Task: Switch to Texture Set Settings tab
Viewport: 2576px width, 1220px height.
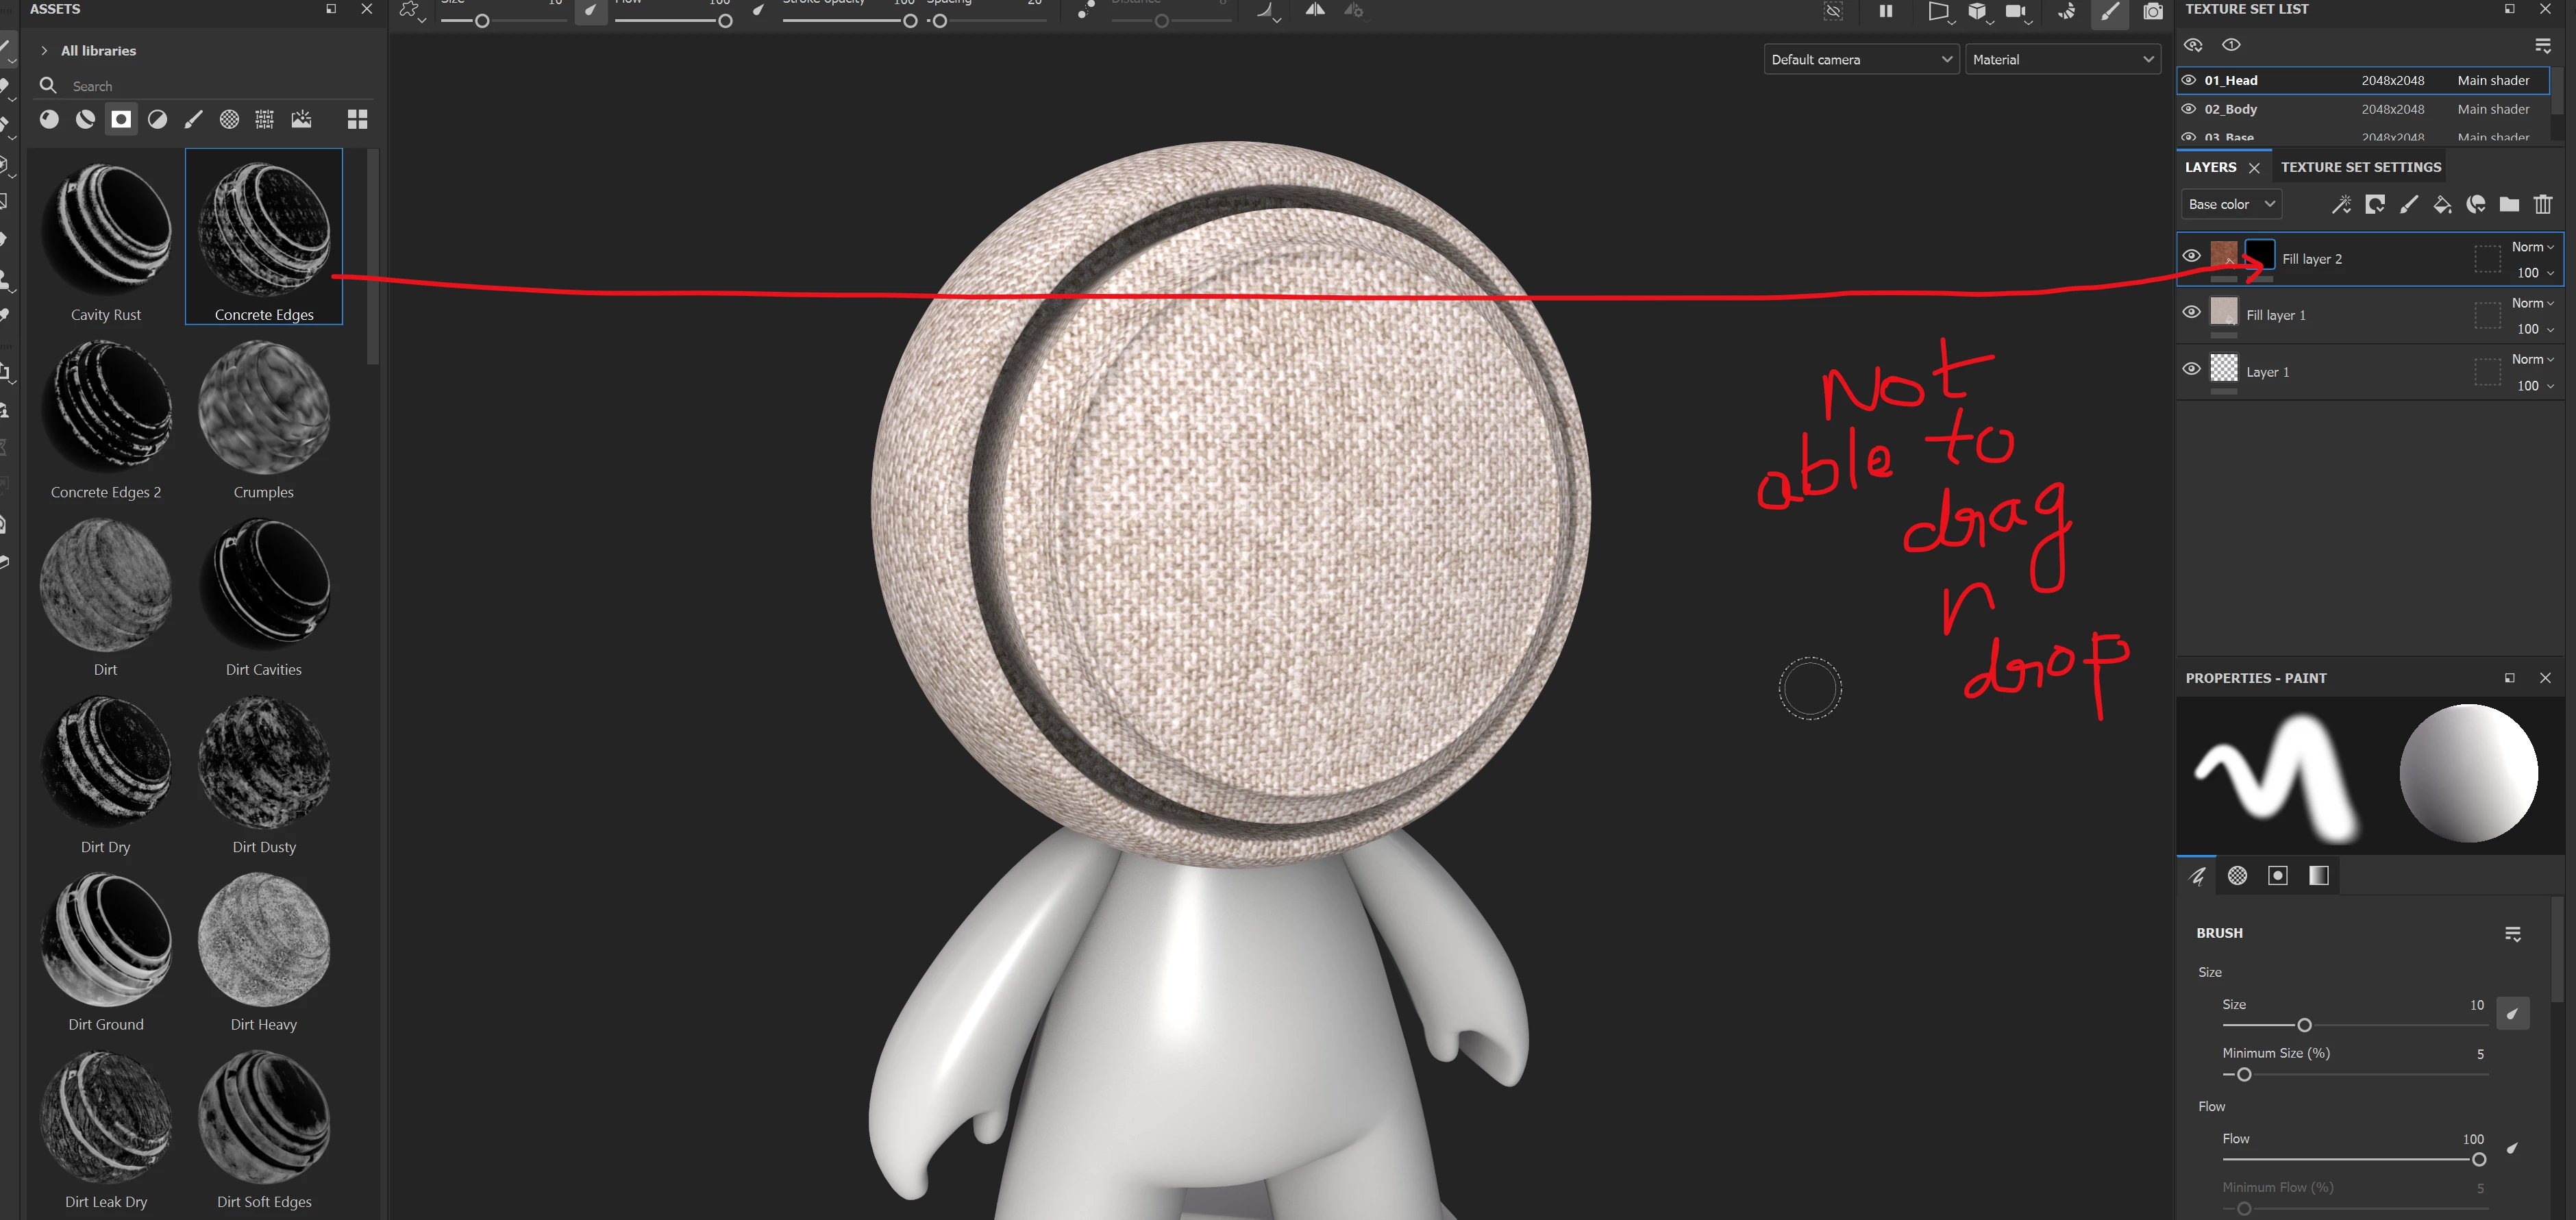Action: pos(2360,167)
